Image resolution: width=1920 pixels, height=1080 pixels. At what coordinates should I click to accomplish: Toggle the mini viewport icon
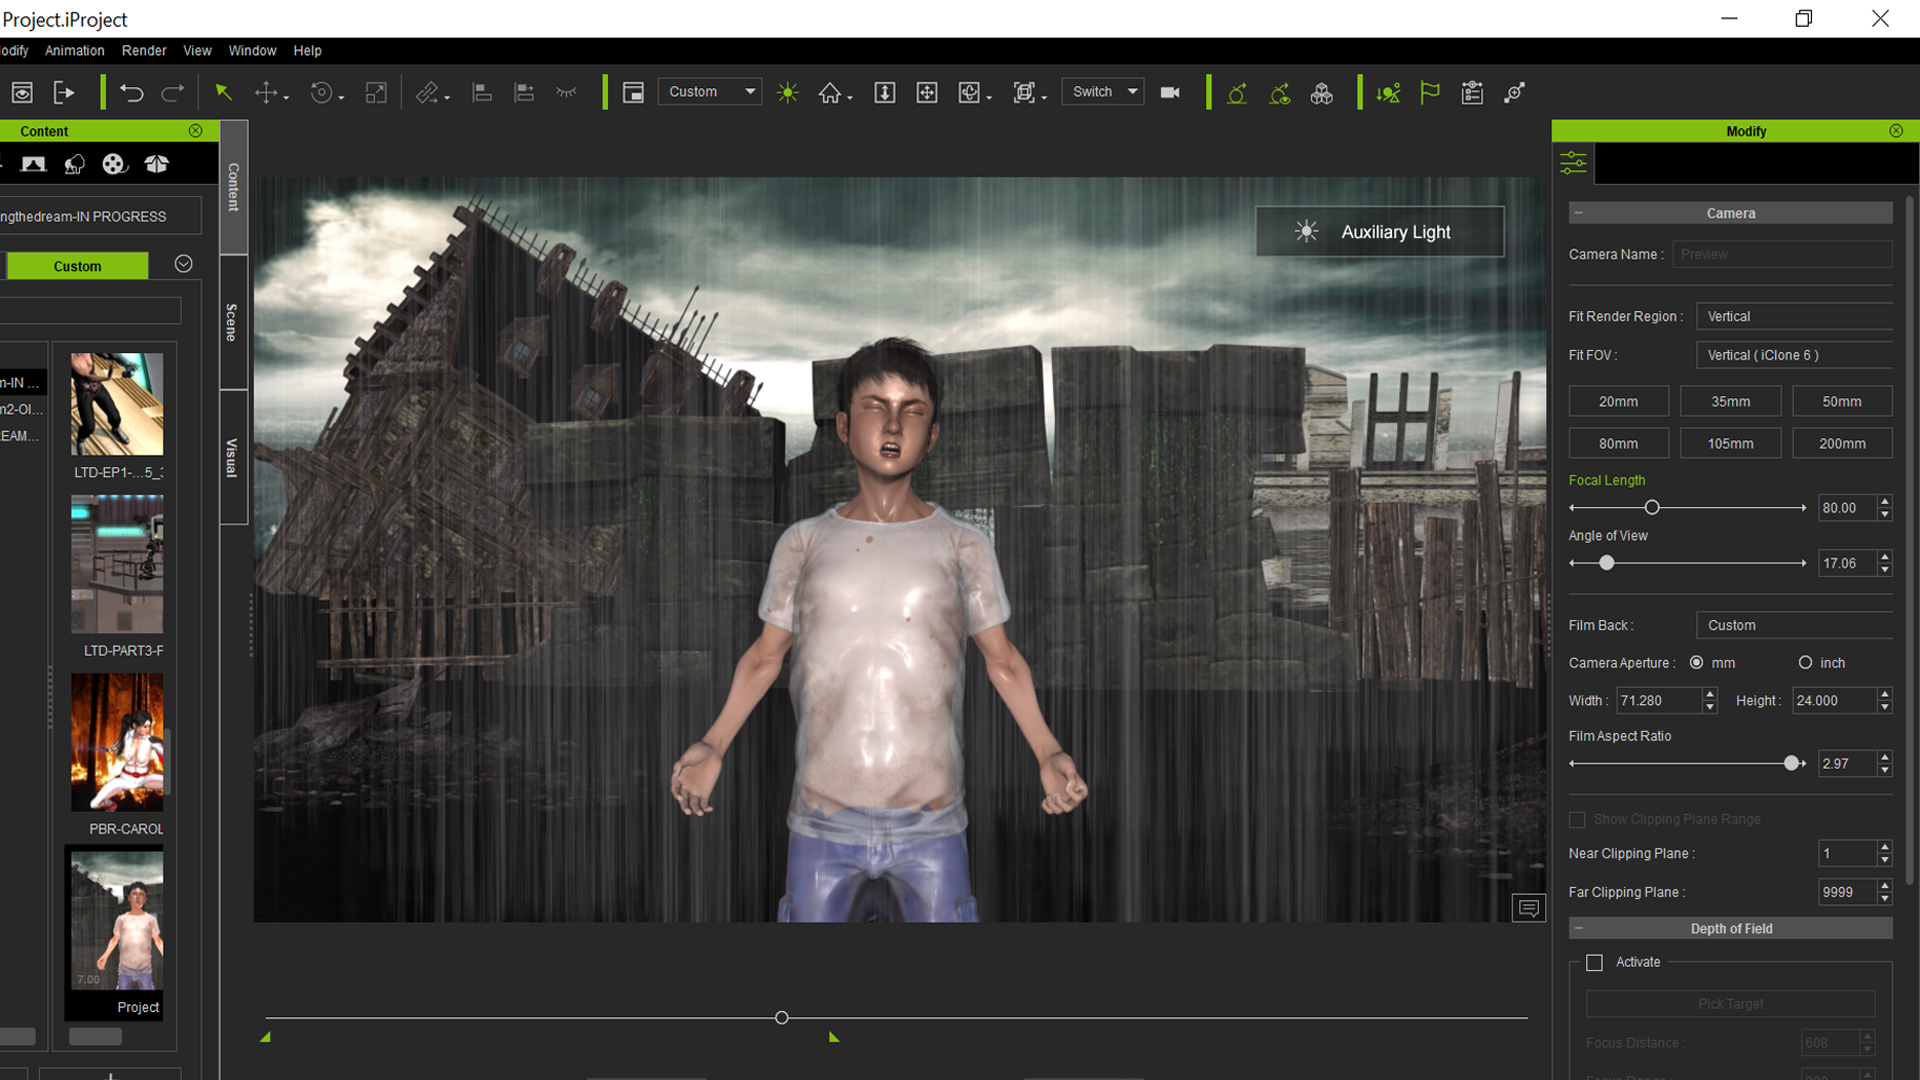(x=633, y=93)
